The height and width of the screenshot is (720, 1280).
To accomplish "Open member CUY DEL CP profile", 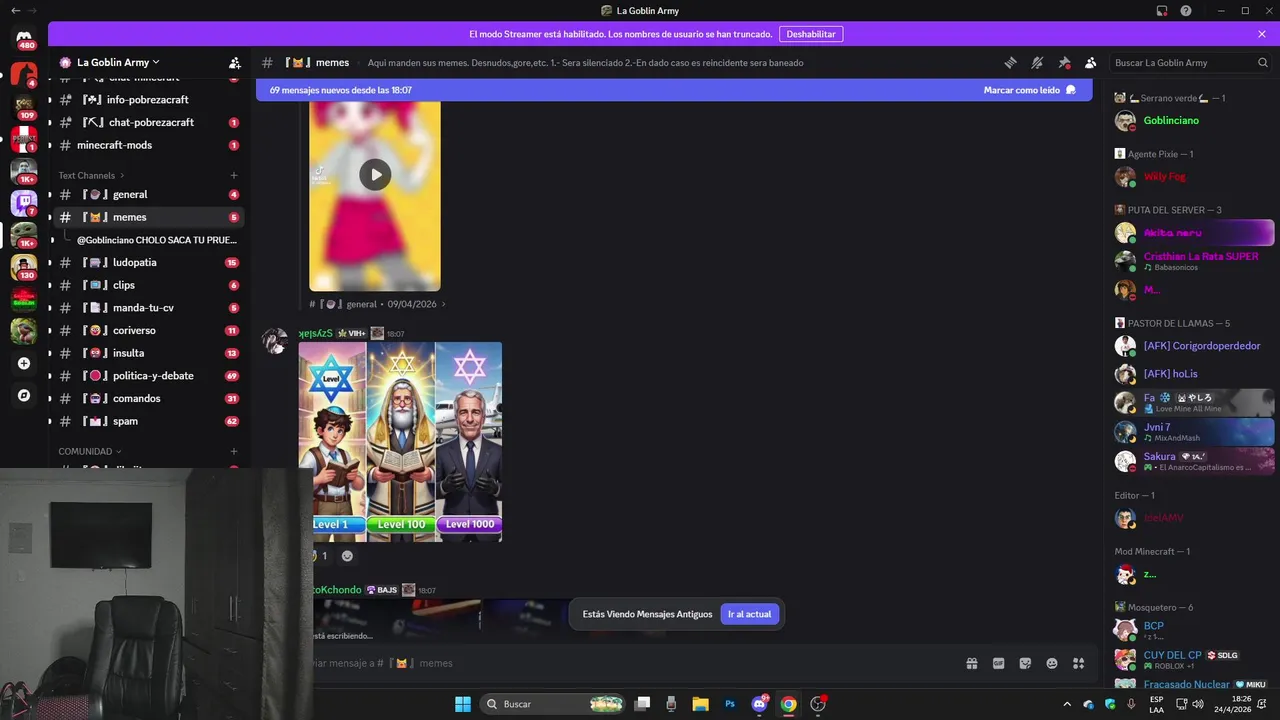I will tap(1193, 660).
